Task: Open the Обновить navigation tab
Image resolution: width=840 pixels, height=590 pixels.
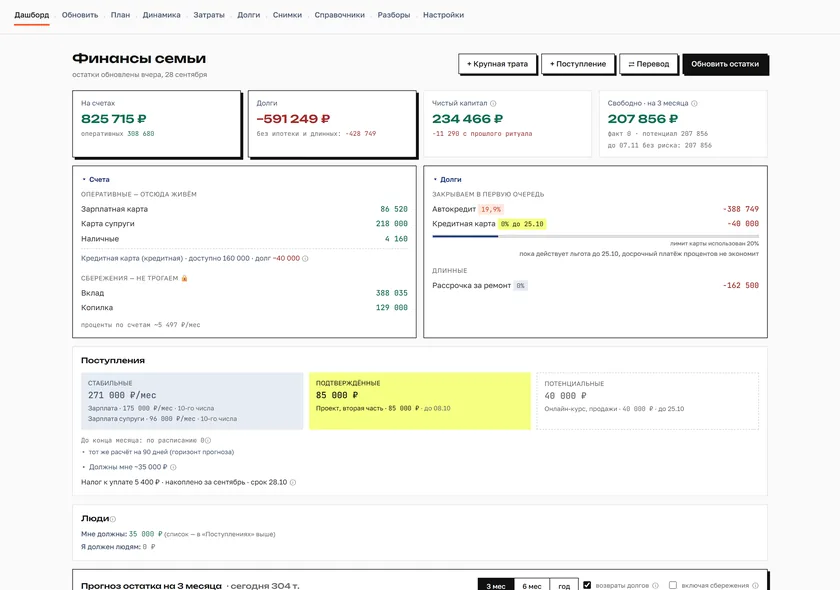Action: [80, 15]
